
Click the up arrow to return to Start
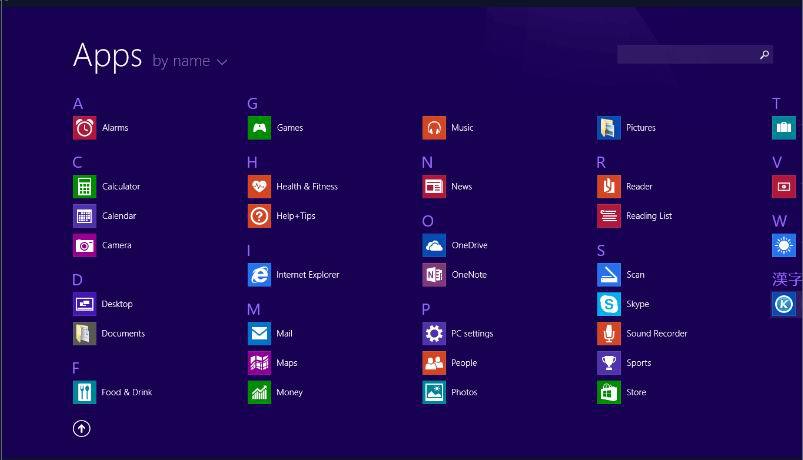[x=81, y=428]
